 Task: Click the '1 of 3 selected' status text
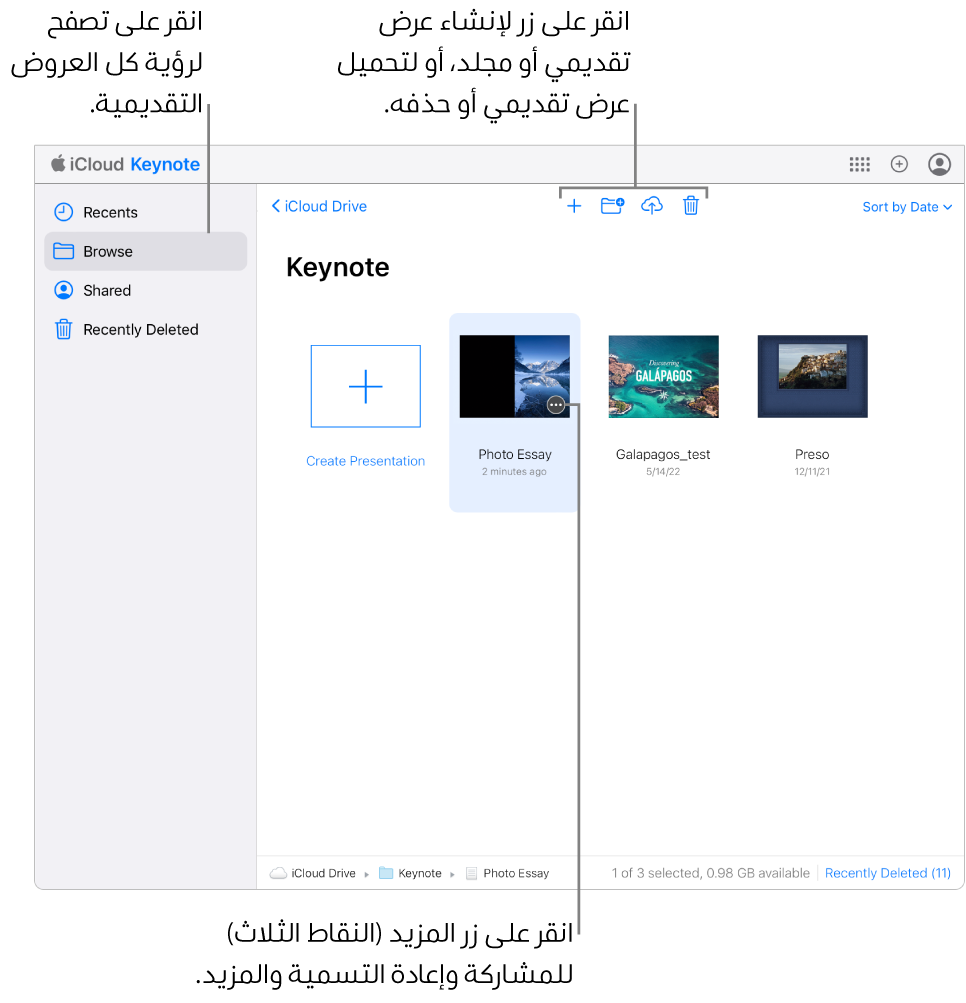pyautogui.click(x=710, y=873)
